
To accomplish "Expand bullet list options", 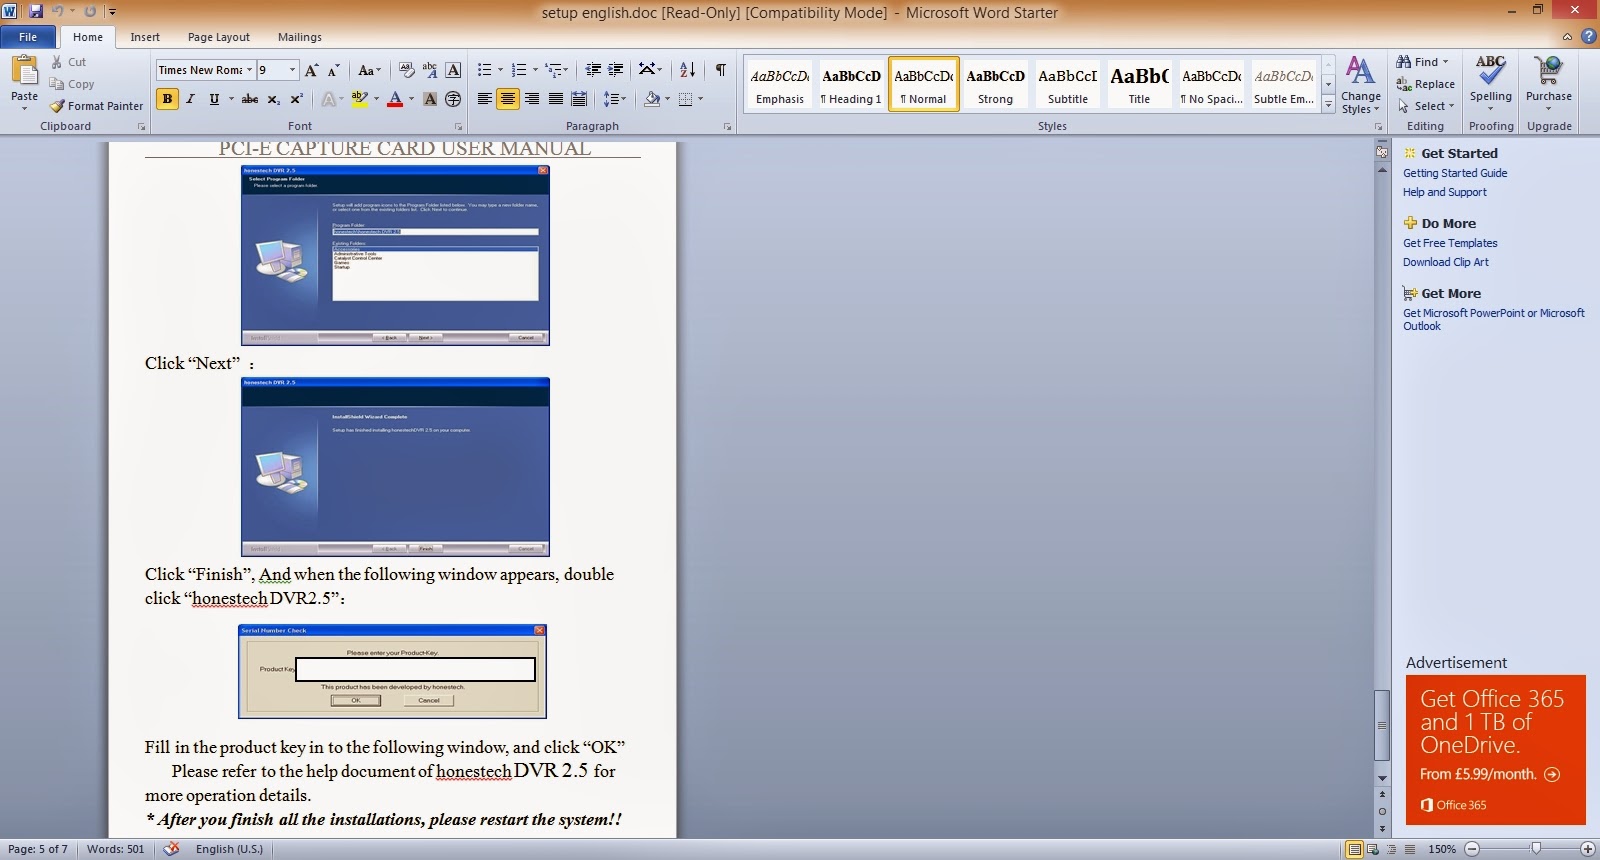I will (499, 70).
